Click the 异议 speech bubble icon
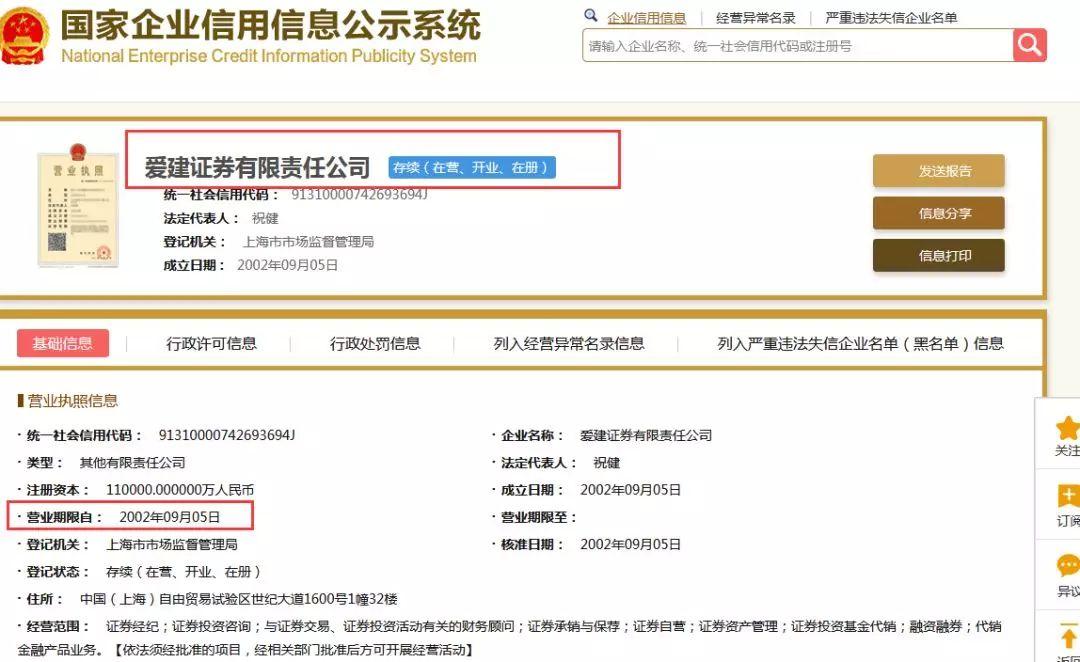This screenshot has height=662, width=1080. [x=1068, y=566]
